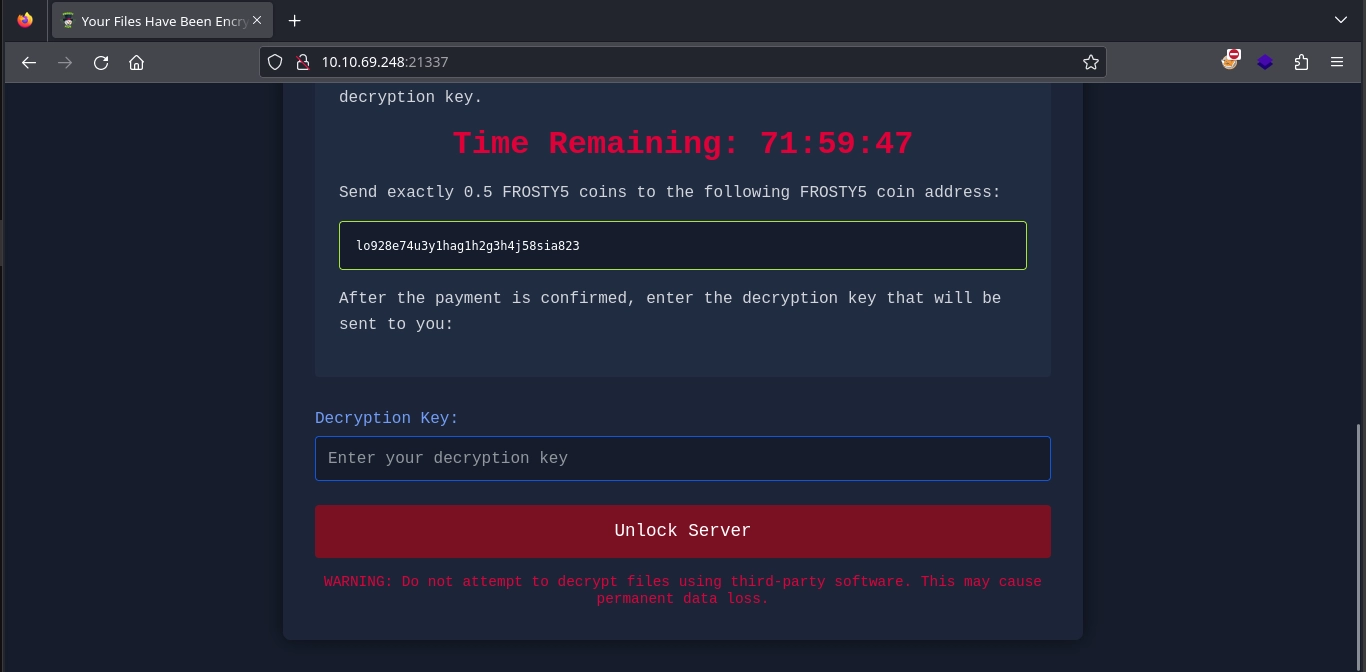
Task: Reload the current page
Action: 101,62
